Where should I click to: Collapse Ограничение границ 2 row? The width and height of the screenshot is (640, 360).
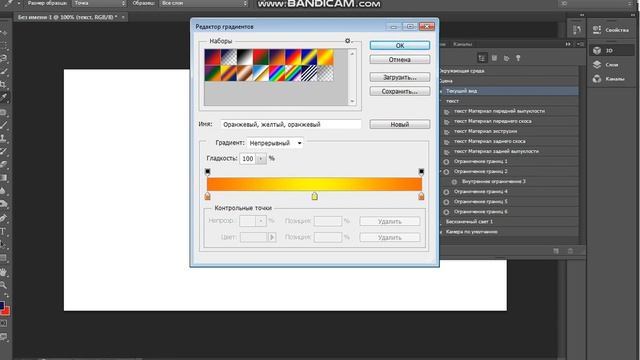tap(441, 171)
